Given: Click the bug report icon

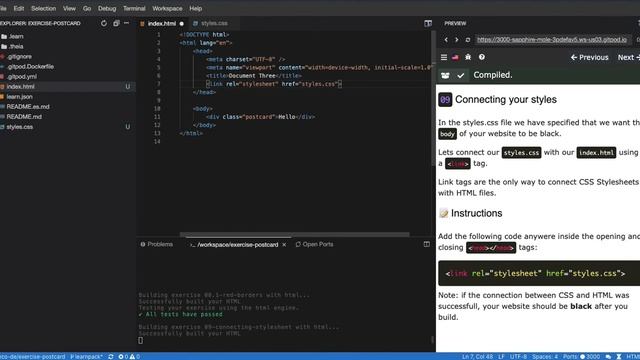Looking at the screenshot, I should (x=468, y=57).
